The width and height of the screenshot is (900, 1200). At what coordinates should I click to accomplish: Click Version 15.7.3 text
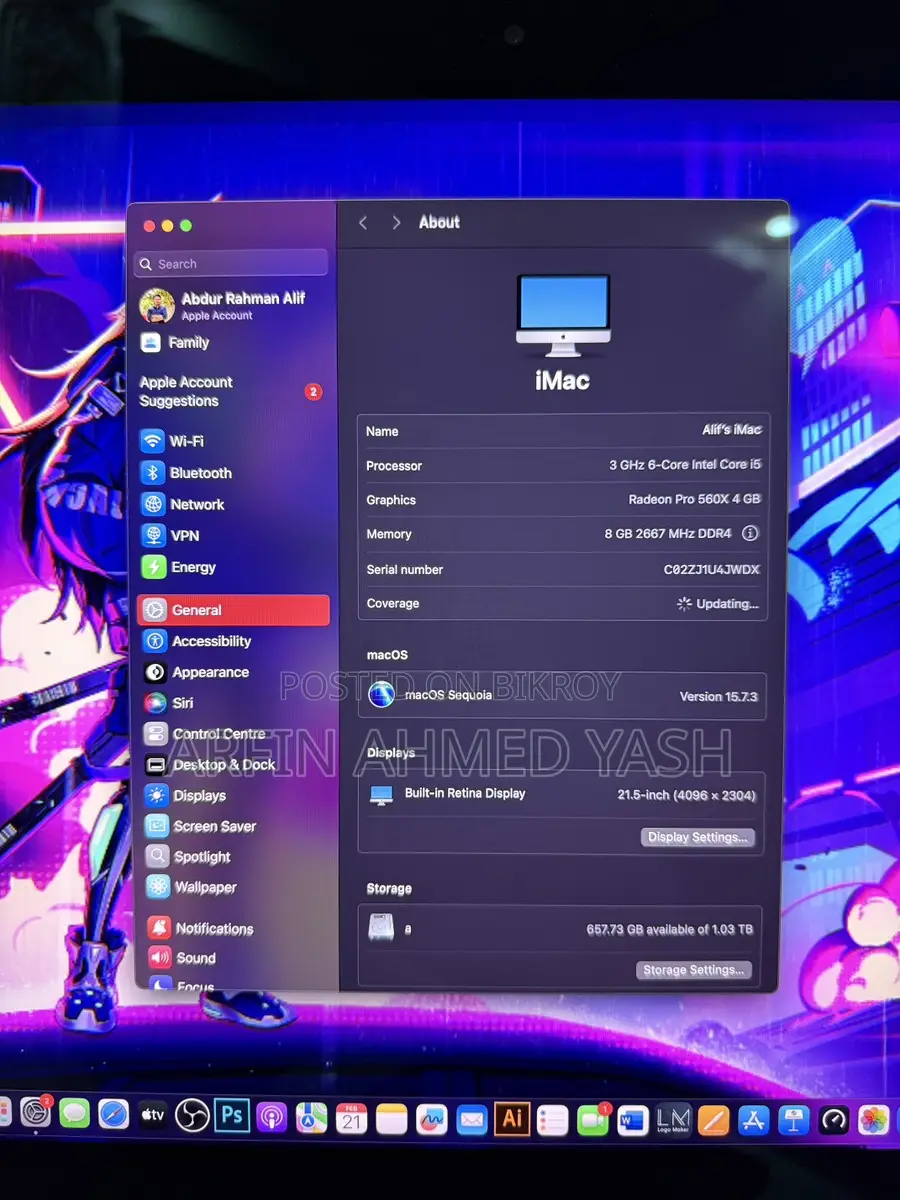point(718,696)
